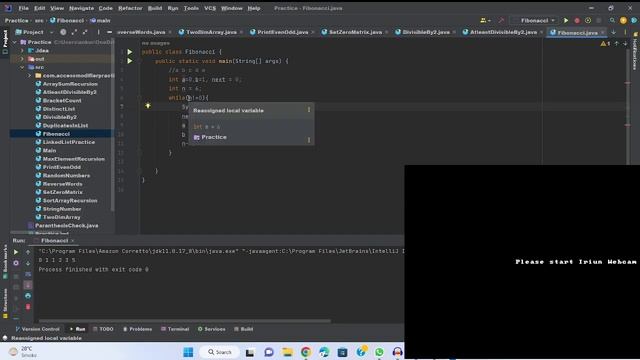Viewport: 640px width, 360px height.
Task: Go to previous highlighted error arrow
Action: coord(617,43)
